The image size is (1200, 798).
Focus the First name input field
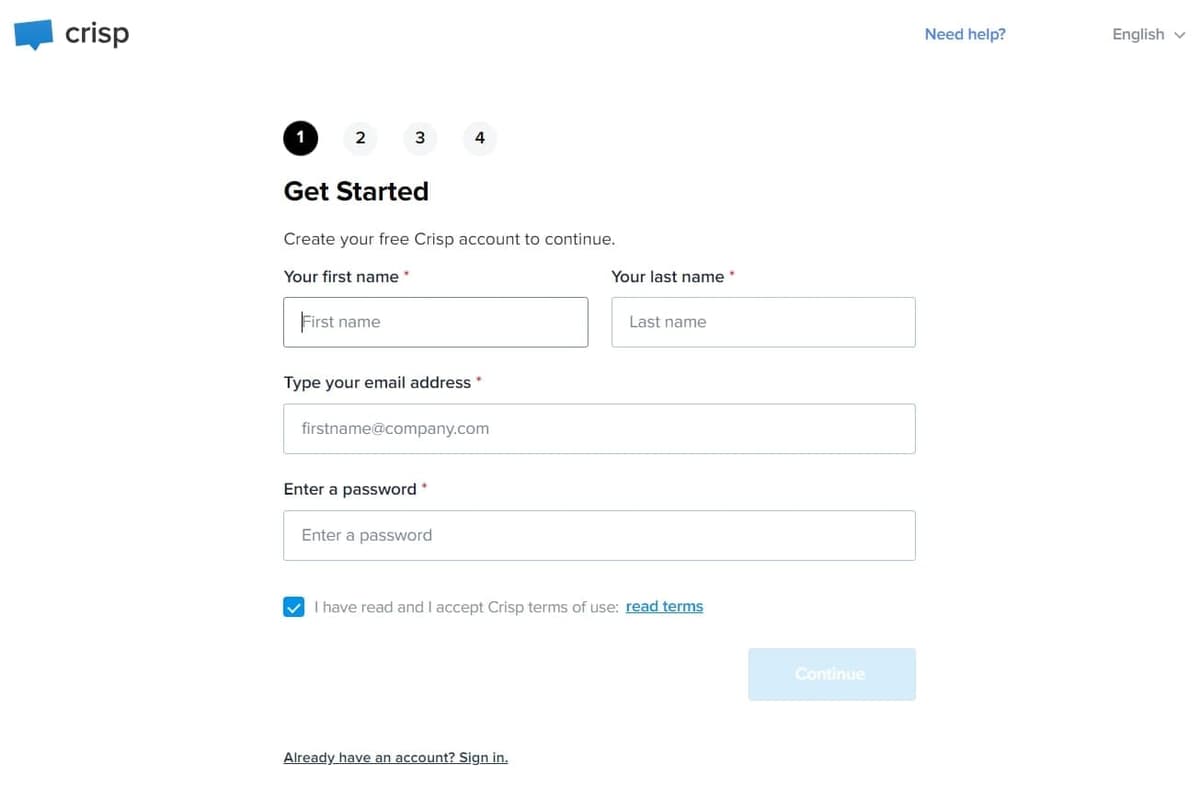[x=436, y=322]
